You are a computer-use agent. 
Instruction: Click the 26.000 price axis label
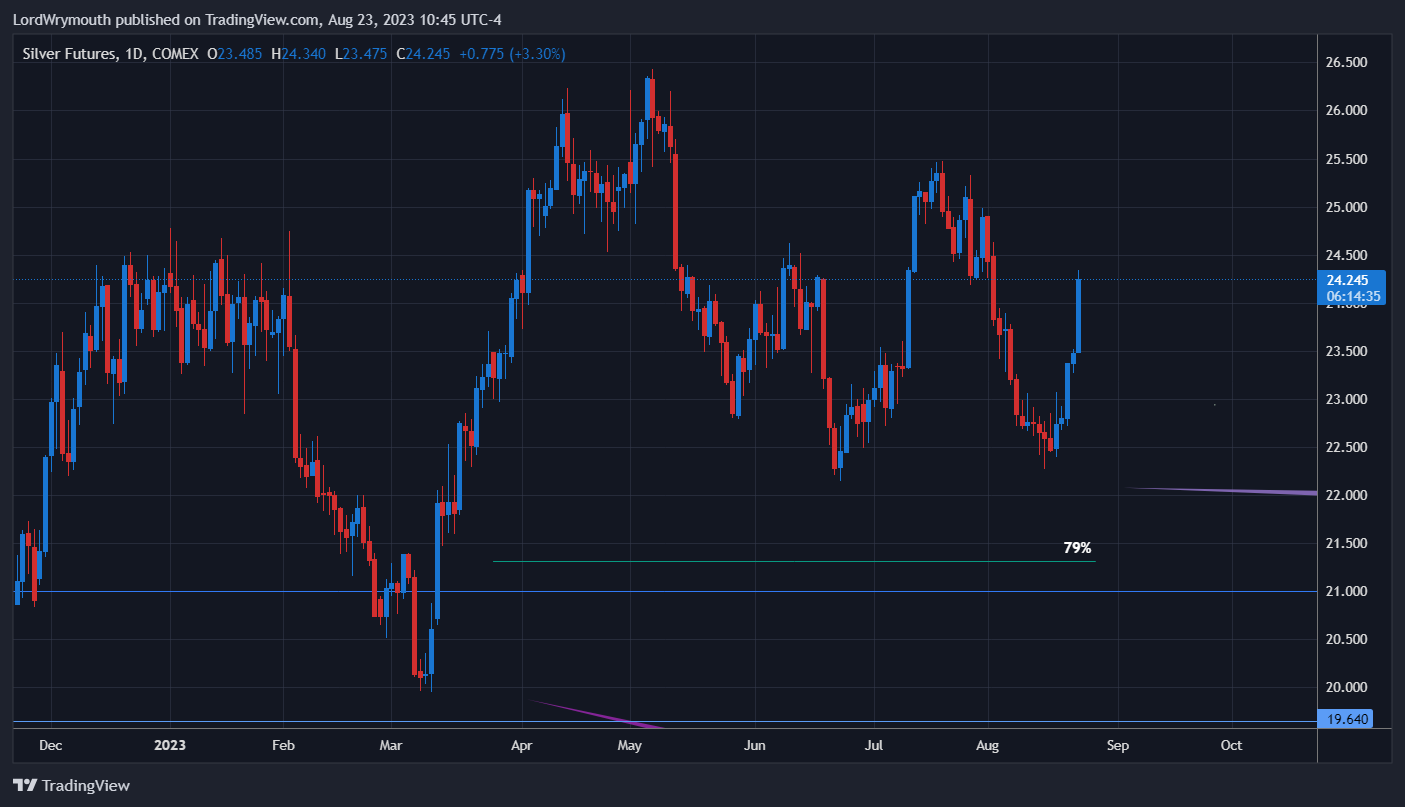(1346, 110)
